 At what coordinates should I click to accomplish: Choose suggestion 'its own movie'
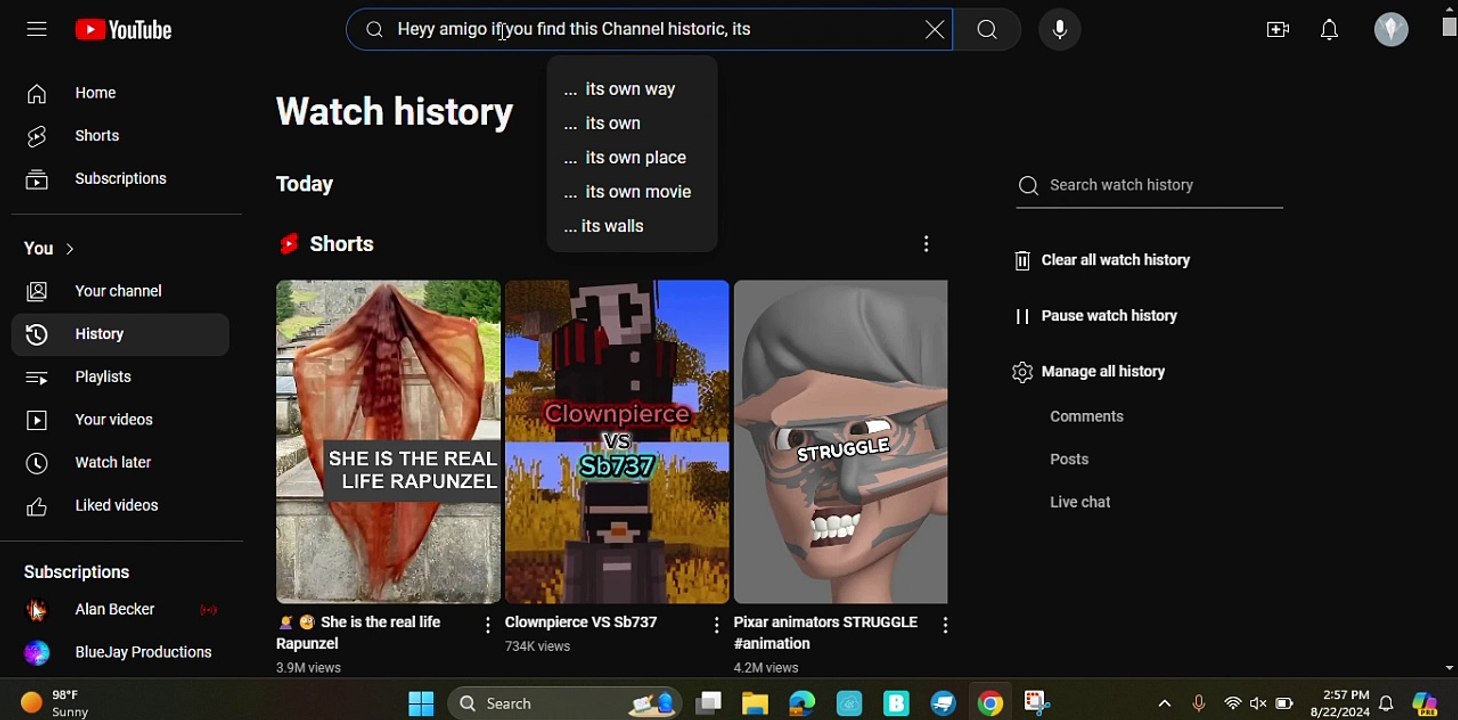[x=631, y=192]
